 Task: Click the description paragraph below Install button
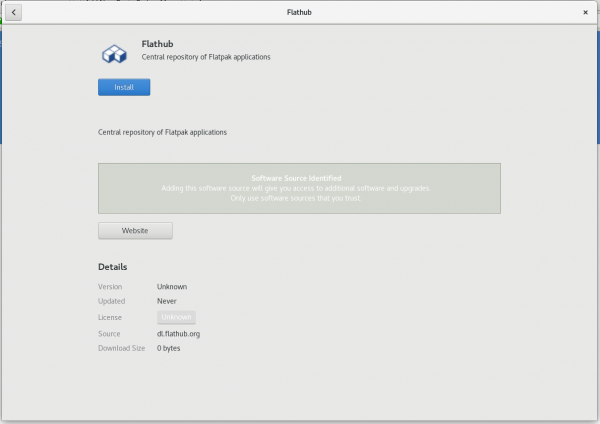(x=162, y=132)
